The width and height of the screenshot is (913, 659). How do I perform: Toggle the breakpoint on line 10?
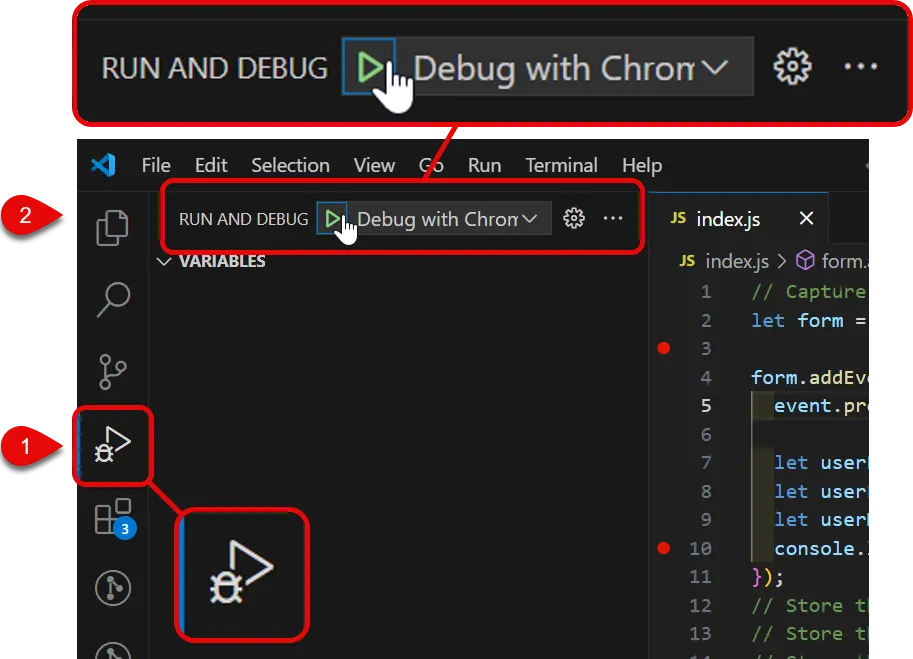(x=664, y=548)
